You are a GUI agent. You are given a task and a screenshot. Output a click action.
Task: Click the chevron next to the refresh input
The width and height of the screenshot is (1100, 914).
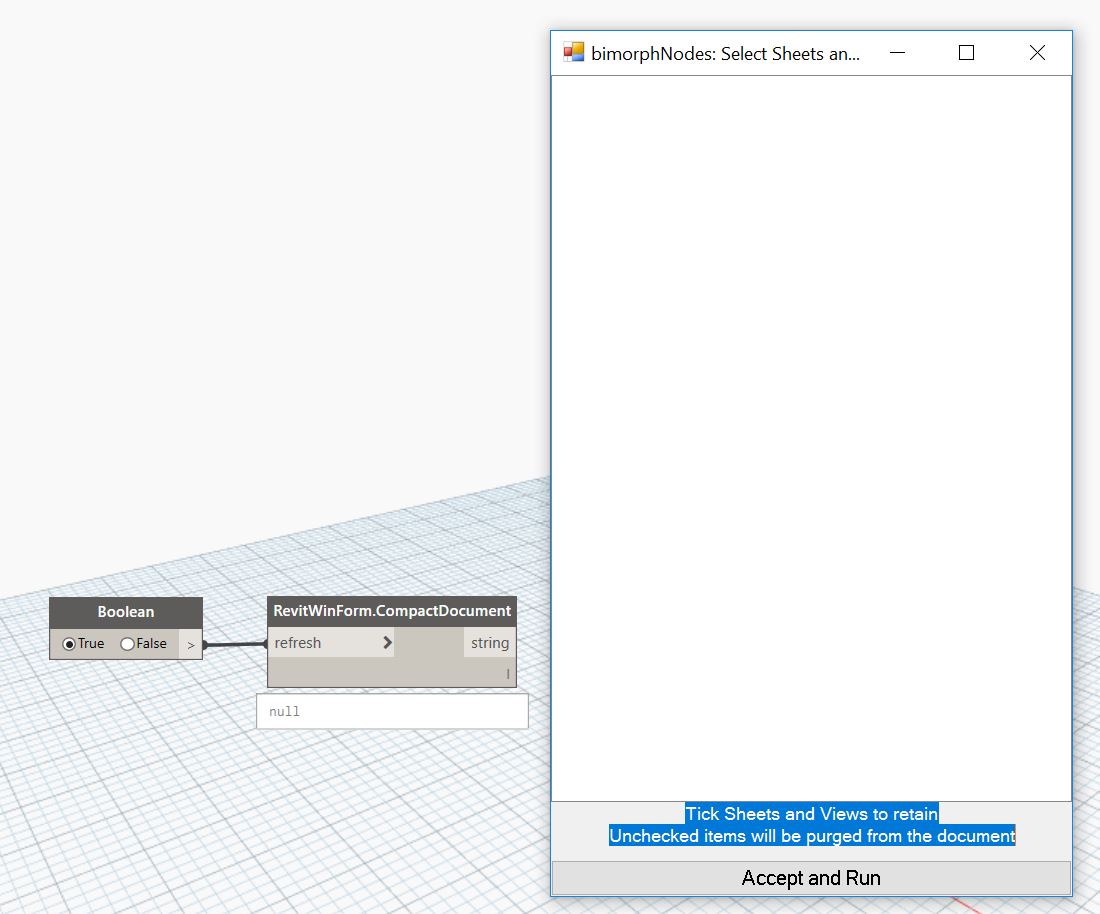[x=386, y=642]
